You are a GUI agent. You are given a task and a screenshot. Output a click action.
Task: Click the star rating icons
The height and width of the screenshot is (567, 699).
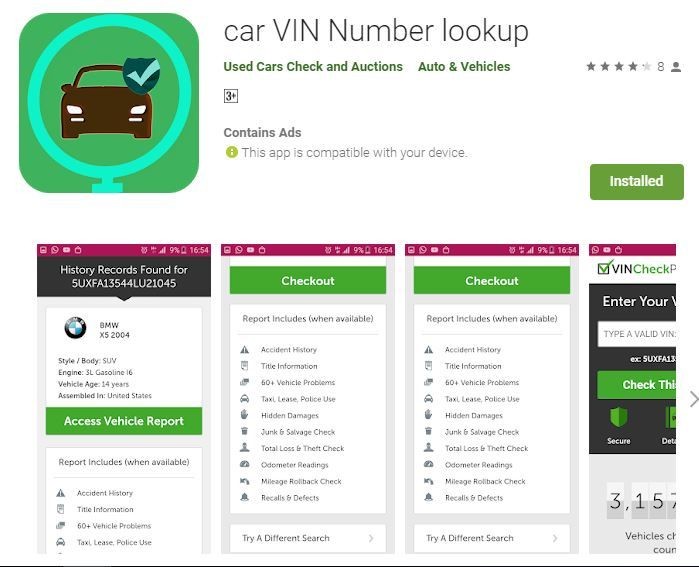(x=618, y=67)
